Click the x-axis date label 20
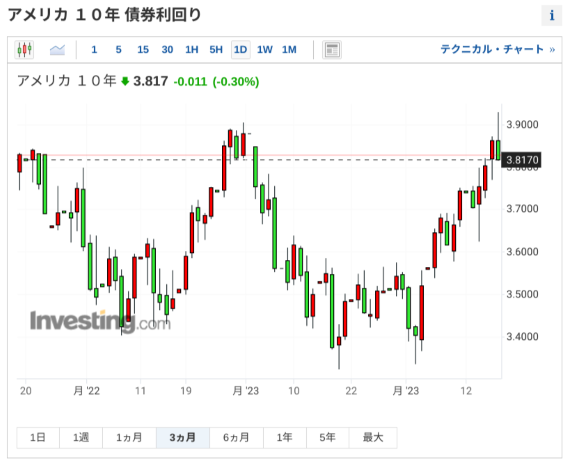The image size is (568, 461). (26, 391)
